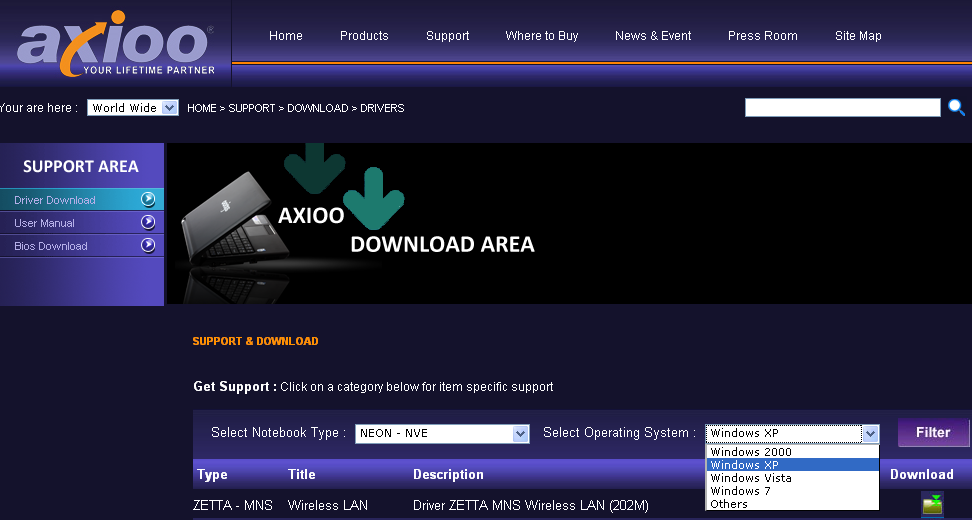Open the Support menu
The height and width of the screenshot is (520, 972).
(448, 36)
